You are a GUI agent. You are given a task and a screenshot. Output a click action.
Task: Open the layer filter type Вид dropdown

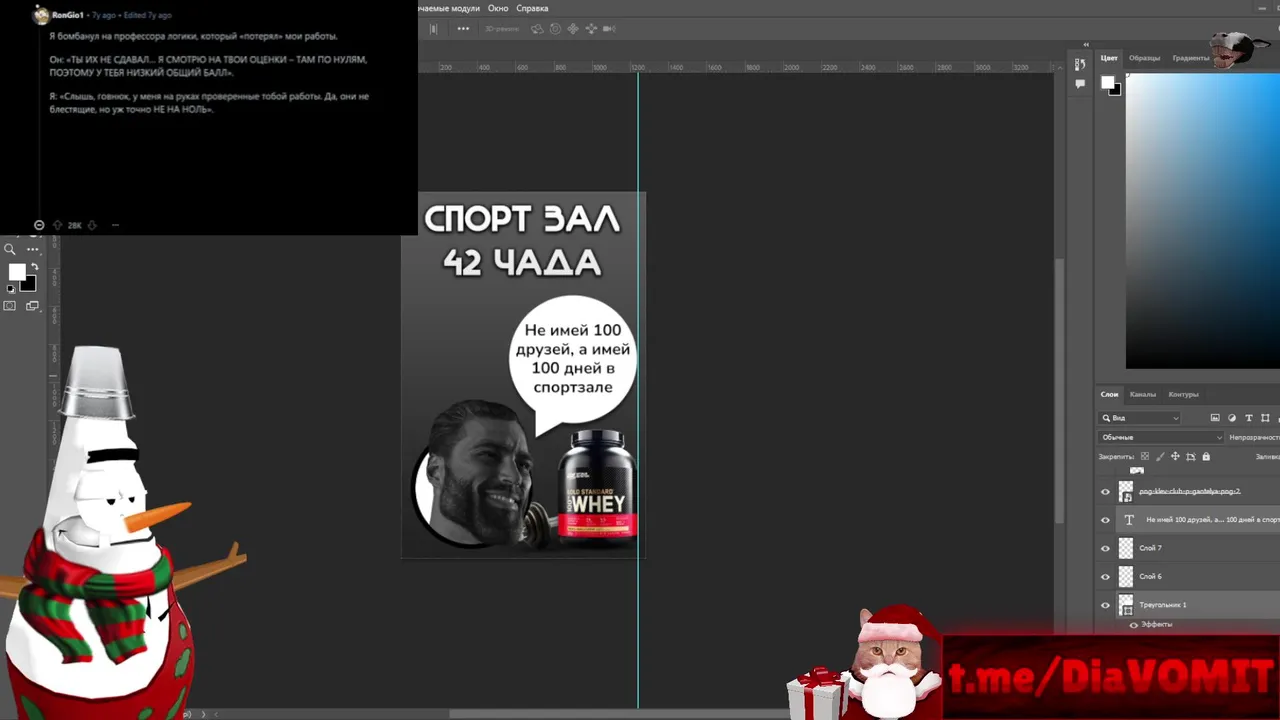click(x=1140, y=418)
